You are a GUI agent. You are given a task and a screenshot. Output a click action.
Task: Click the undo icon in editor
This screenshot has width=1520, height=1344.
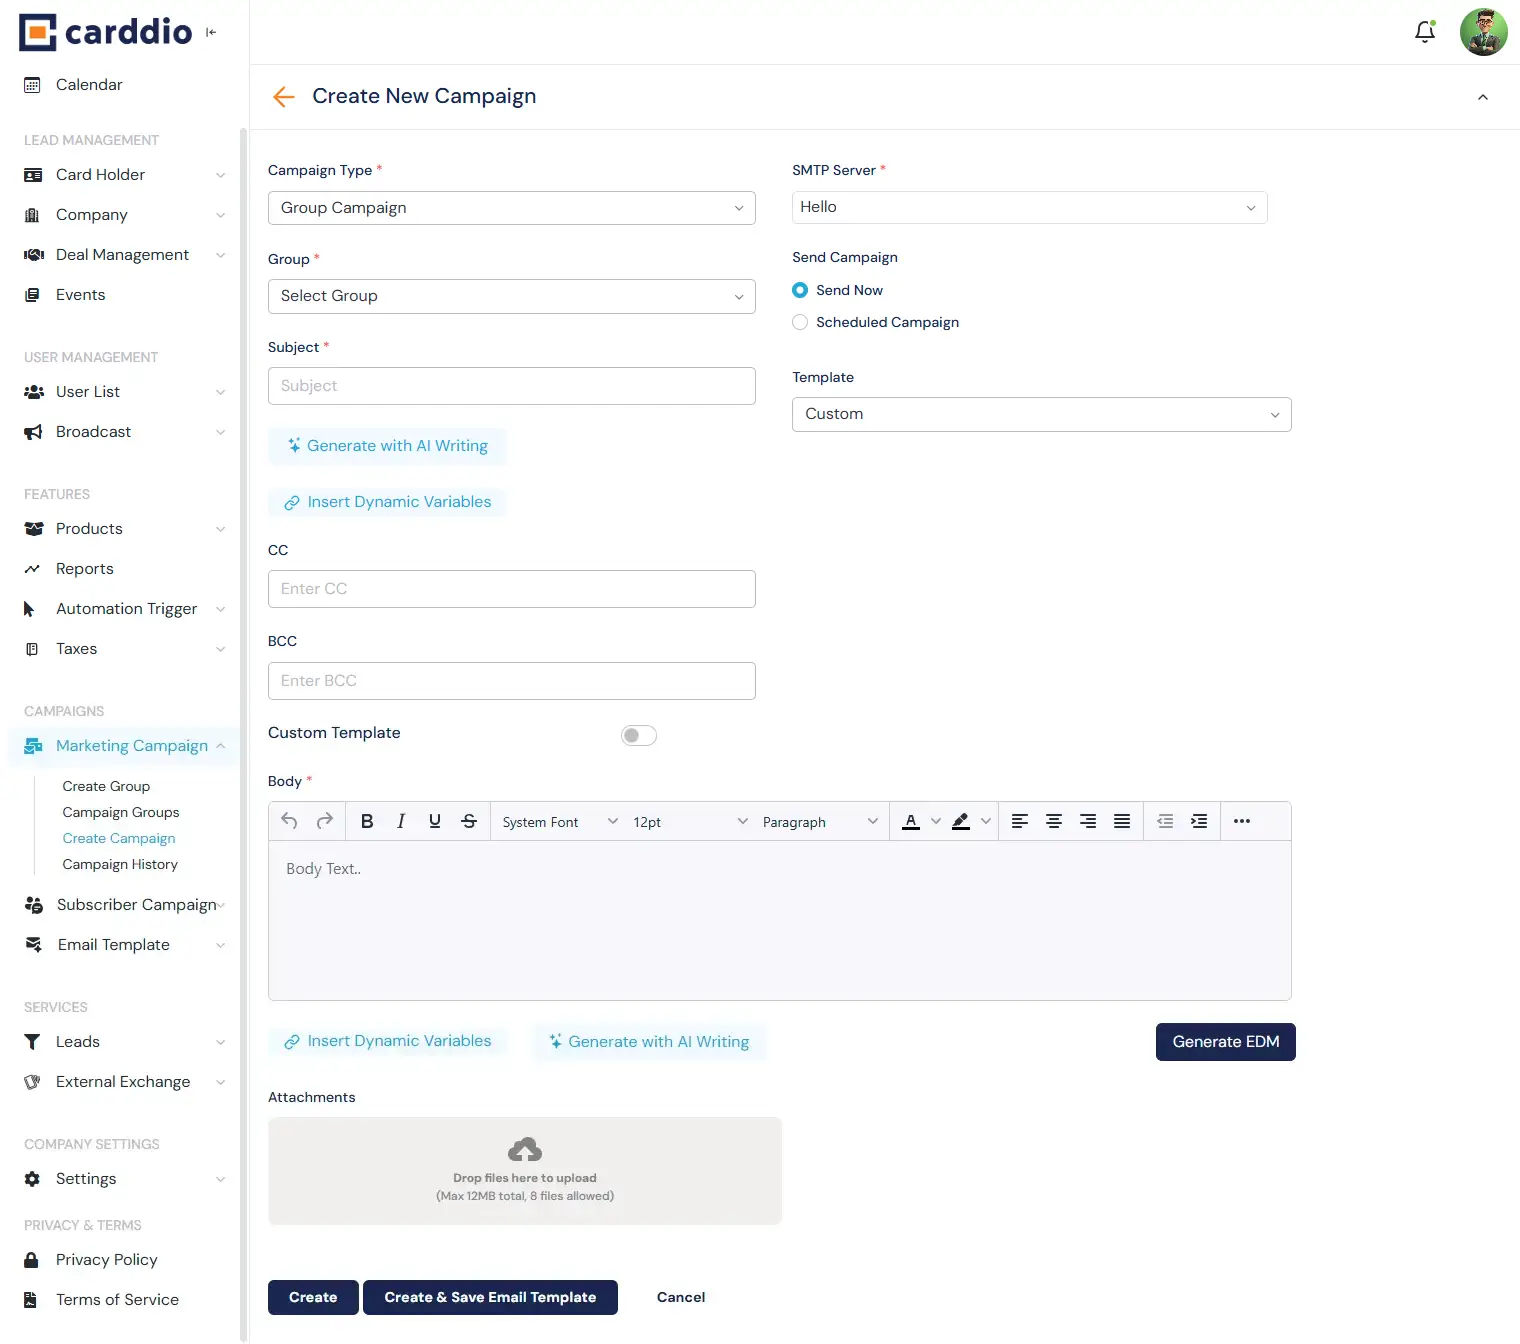pos(289,821)
